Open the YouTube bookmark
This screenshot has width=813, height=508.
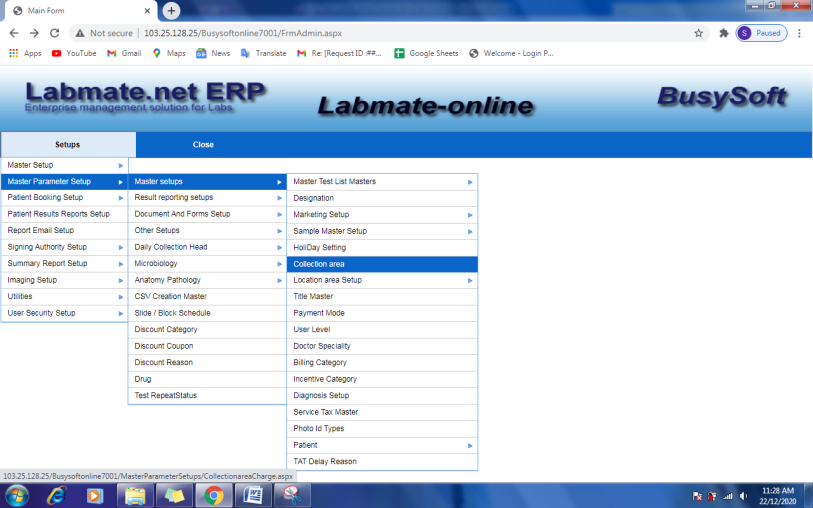pyautogui.click(x=74, y=53)
